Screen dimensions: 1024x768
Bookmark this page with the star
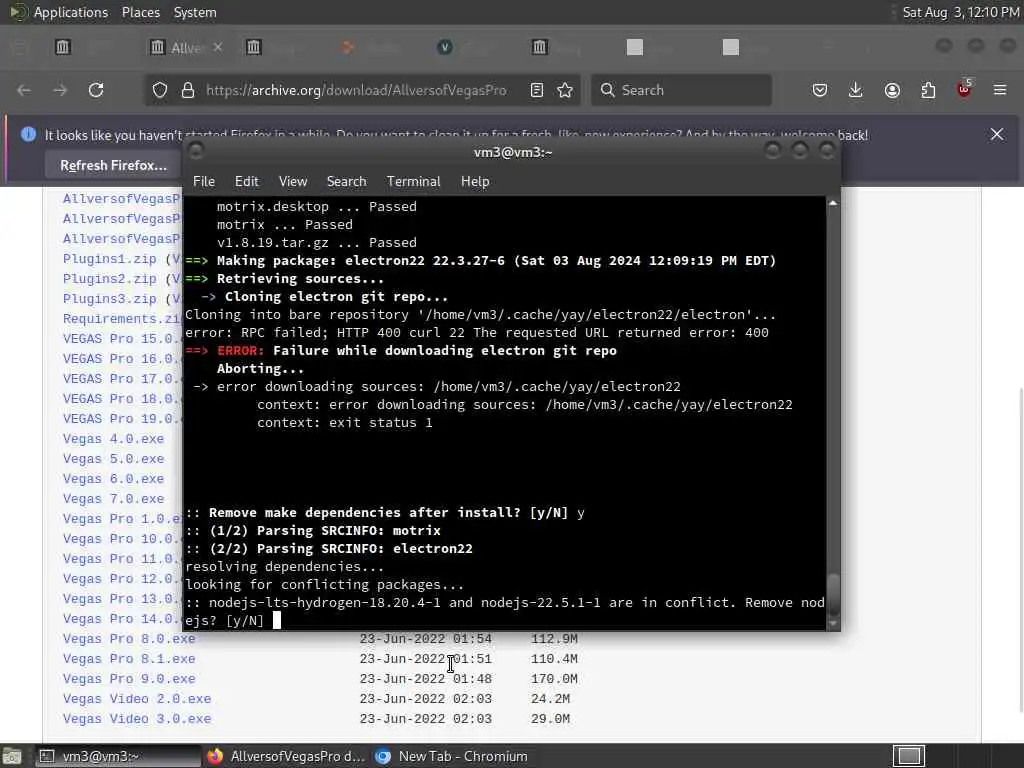[x=566, y=90]
